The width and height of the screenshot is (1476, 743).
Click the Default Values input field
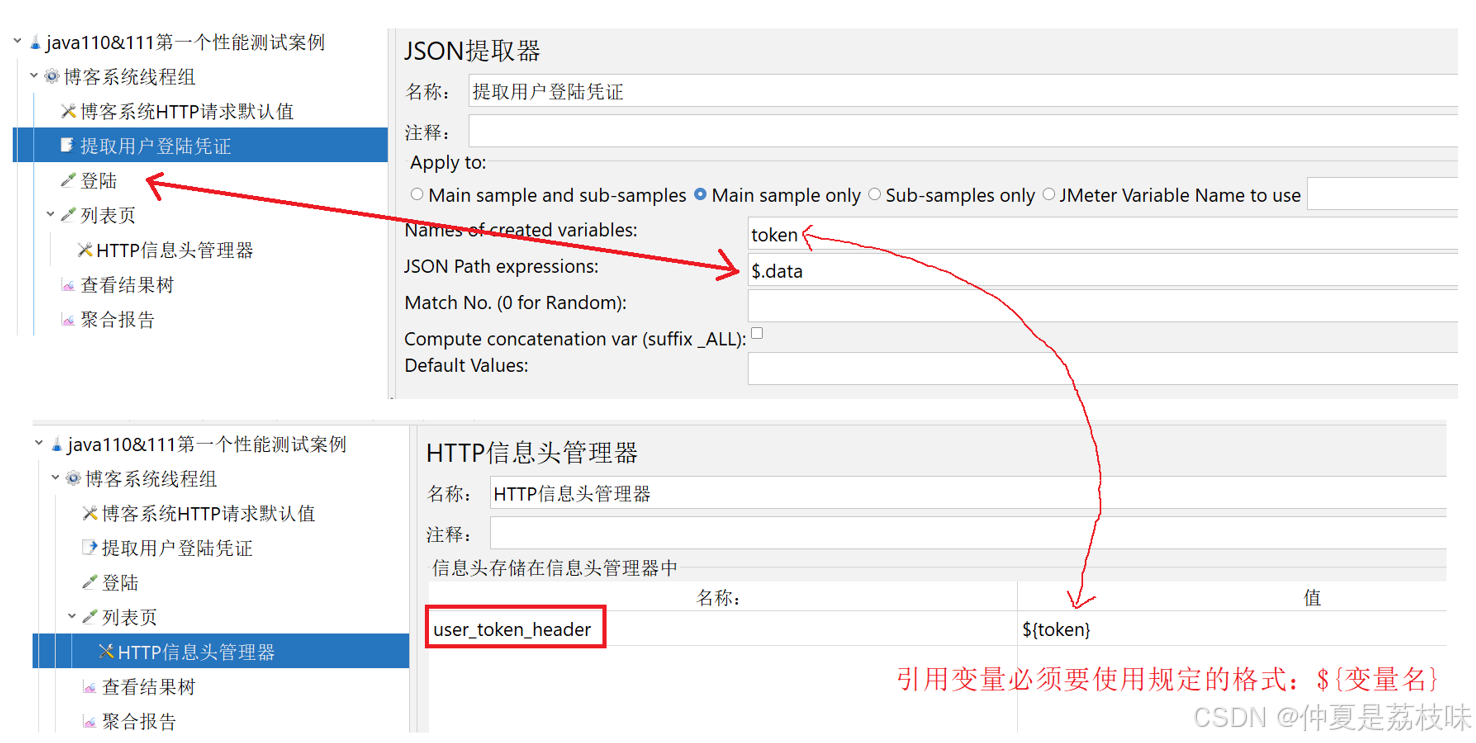click(x=1103, y=367)
